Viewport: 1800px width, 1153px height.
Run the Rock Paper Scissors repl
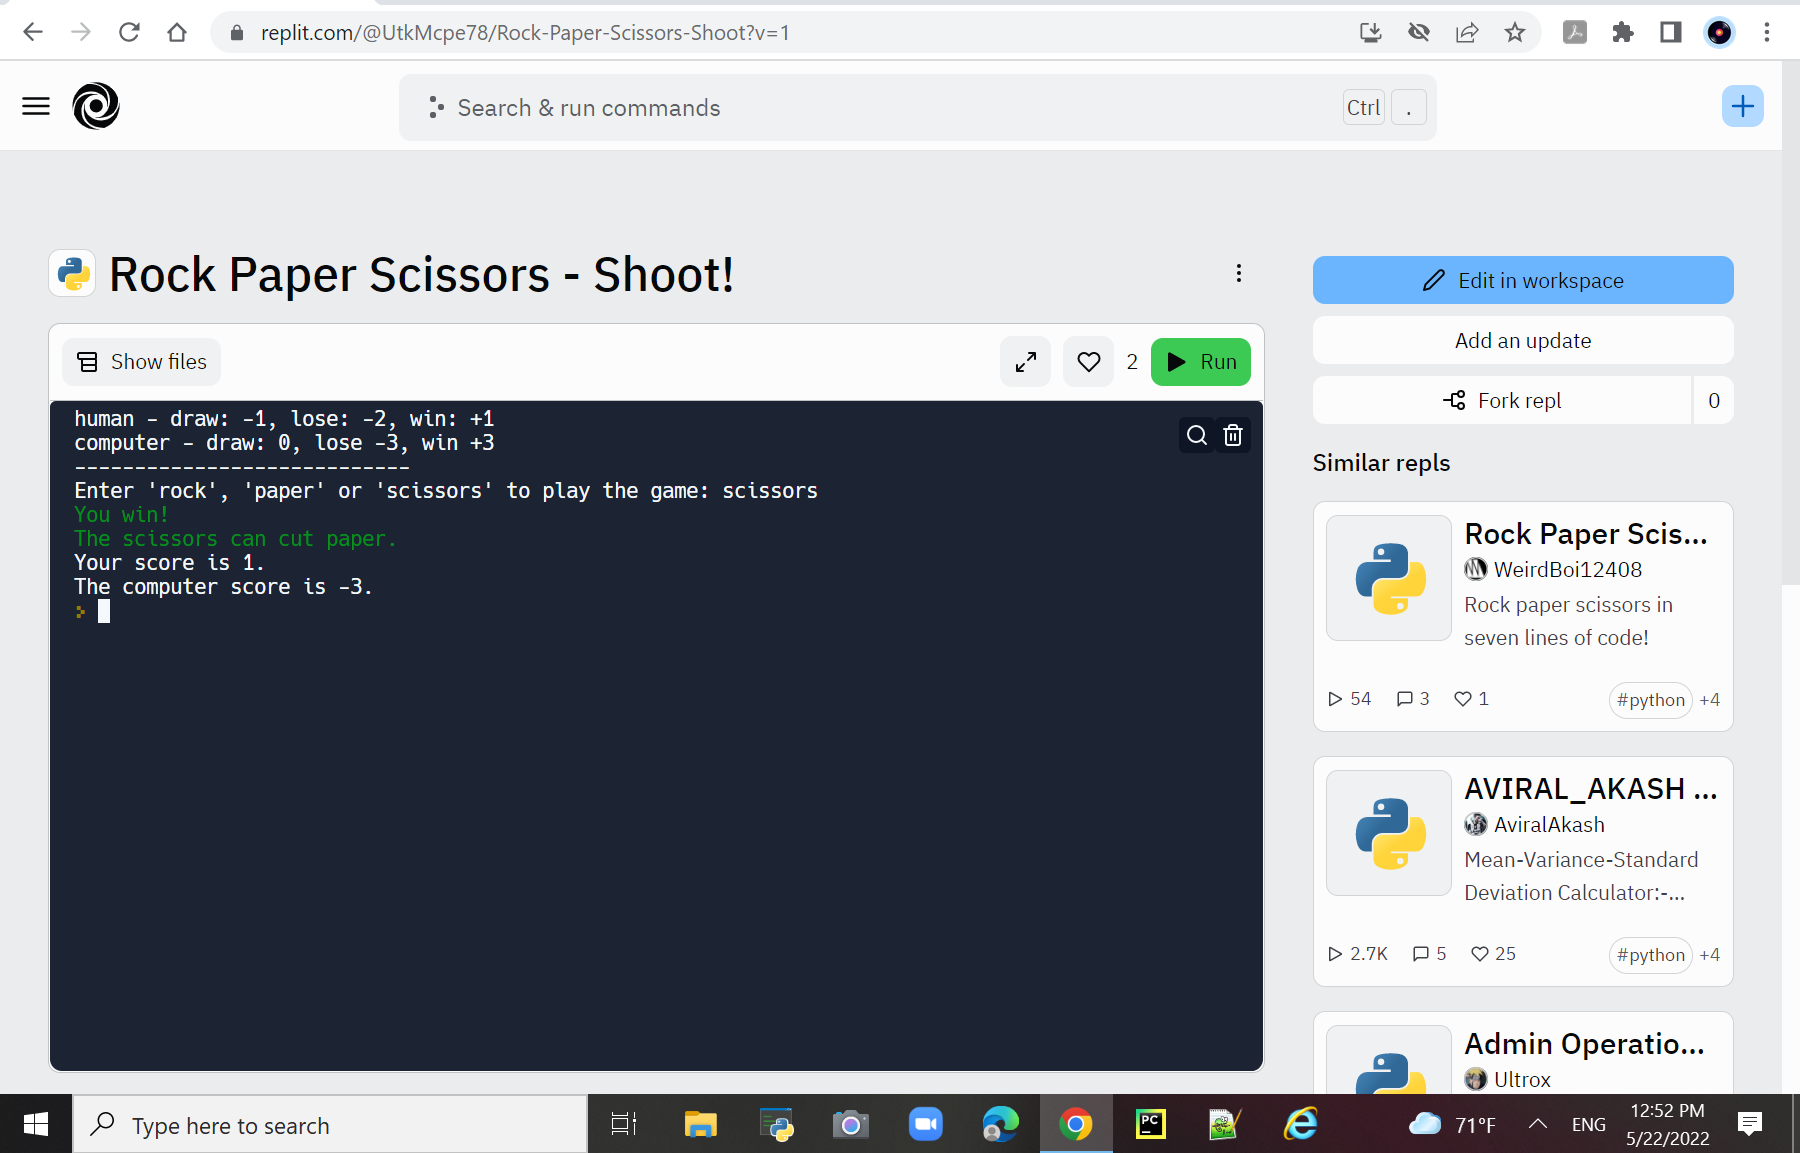[1201, 362]
